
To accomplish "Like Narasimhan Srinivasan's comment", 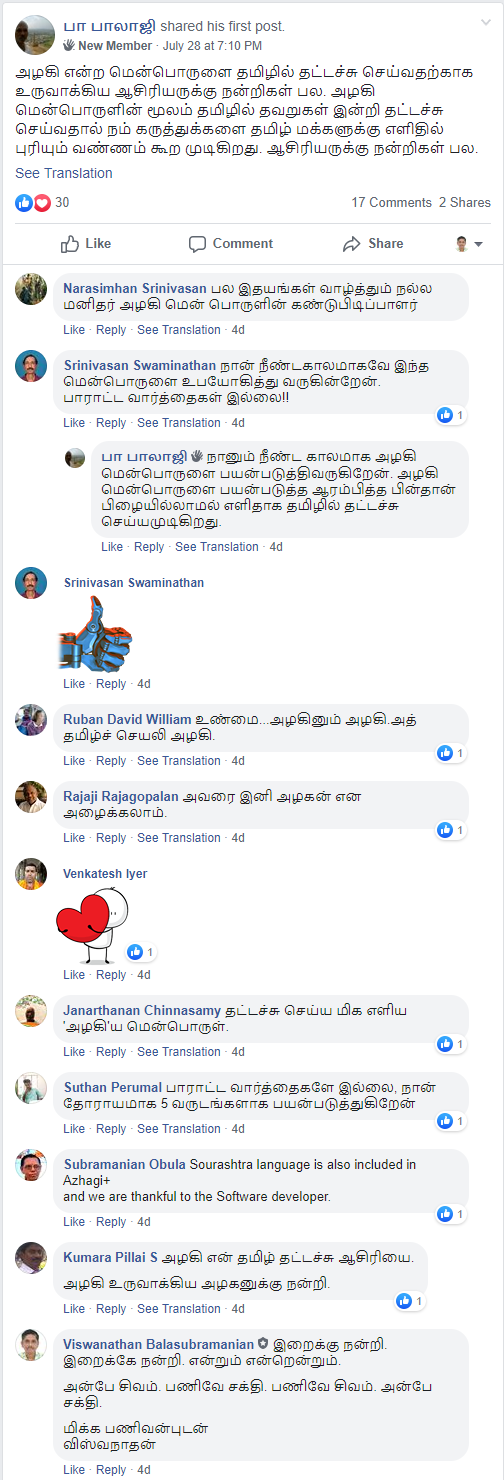I will pos(74,330).
